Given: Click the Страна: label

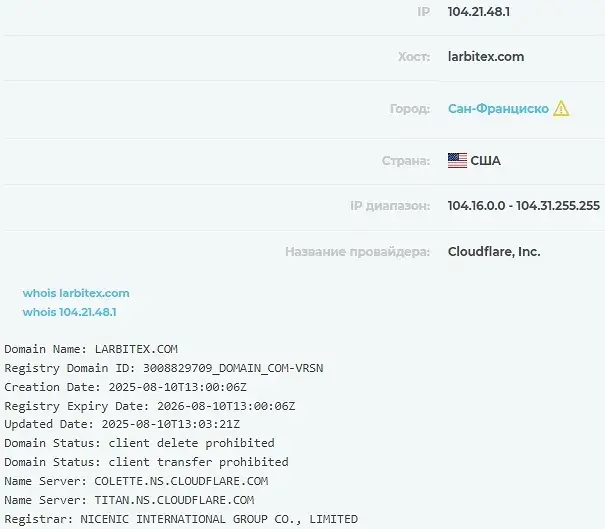Looking at the screenshot, I should tap(406, 161).
